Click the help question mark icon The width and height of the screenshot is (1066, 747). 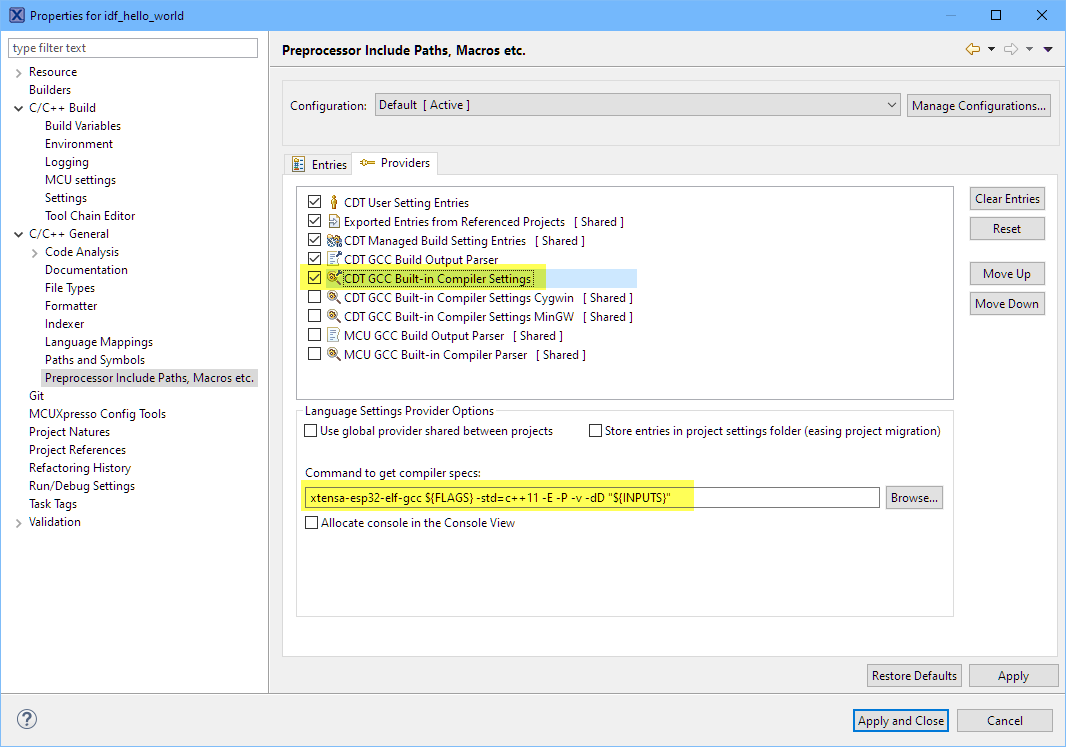(27, 719)
